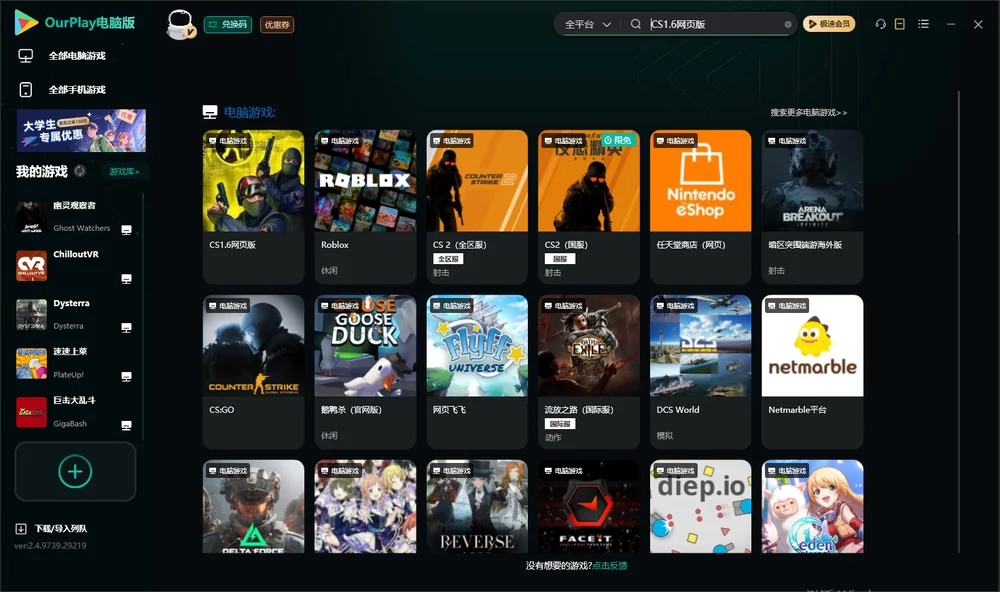Clear the search field text
The height and width of the screenshot is (592, 1000).
(788, 24)
